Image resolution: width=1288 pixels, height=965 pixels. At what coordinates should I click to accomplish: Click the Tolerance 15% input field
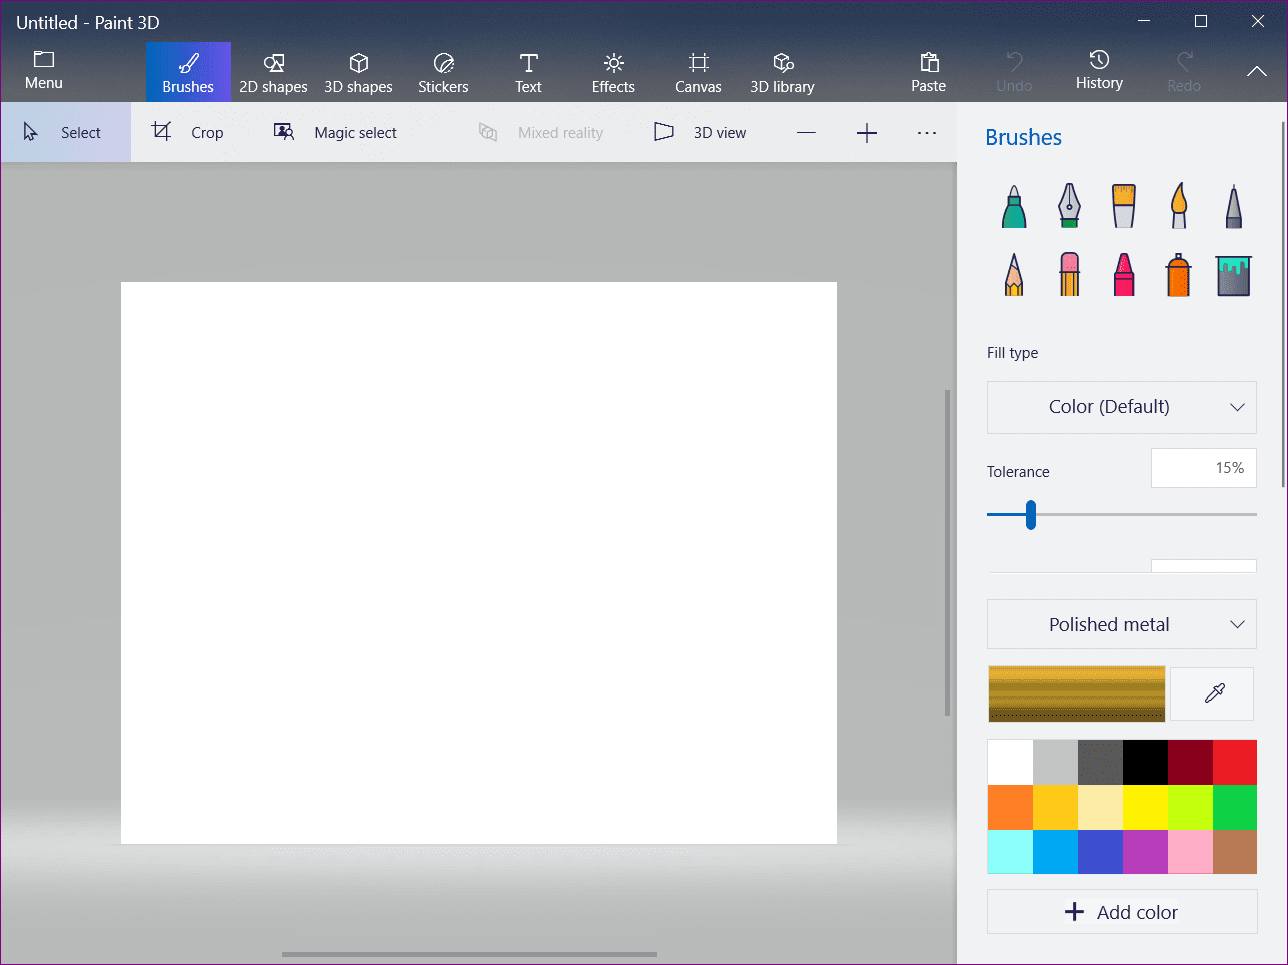tap(1204, 468)
